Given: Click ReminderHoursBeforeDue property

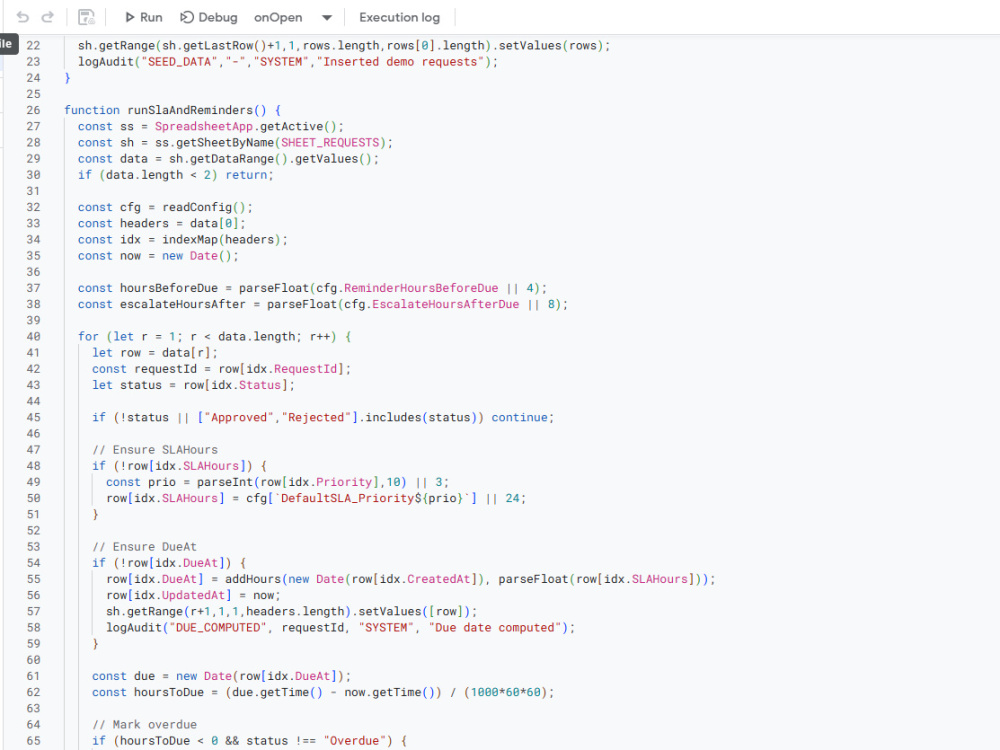Looking at the screenshot, I should click(421, 288).
